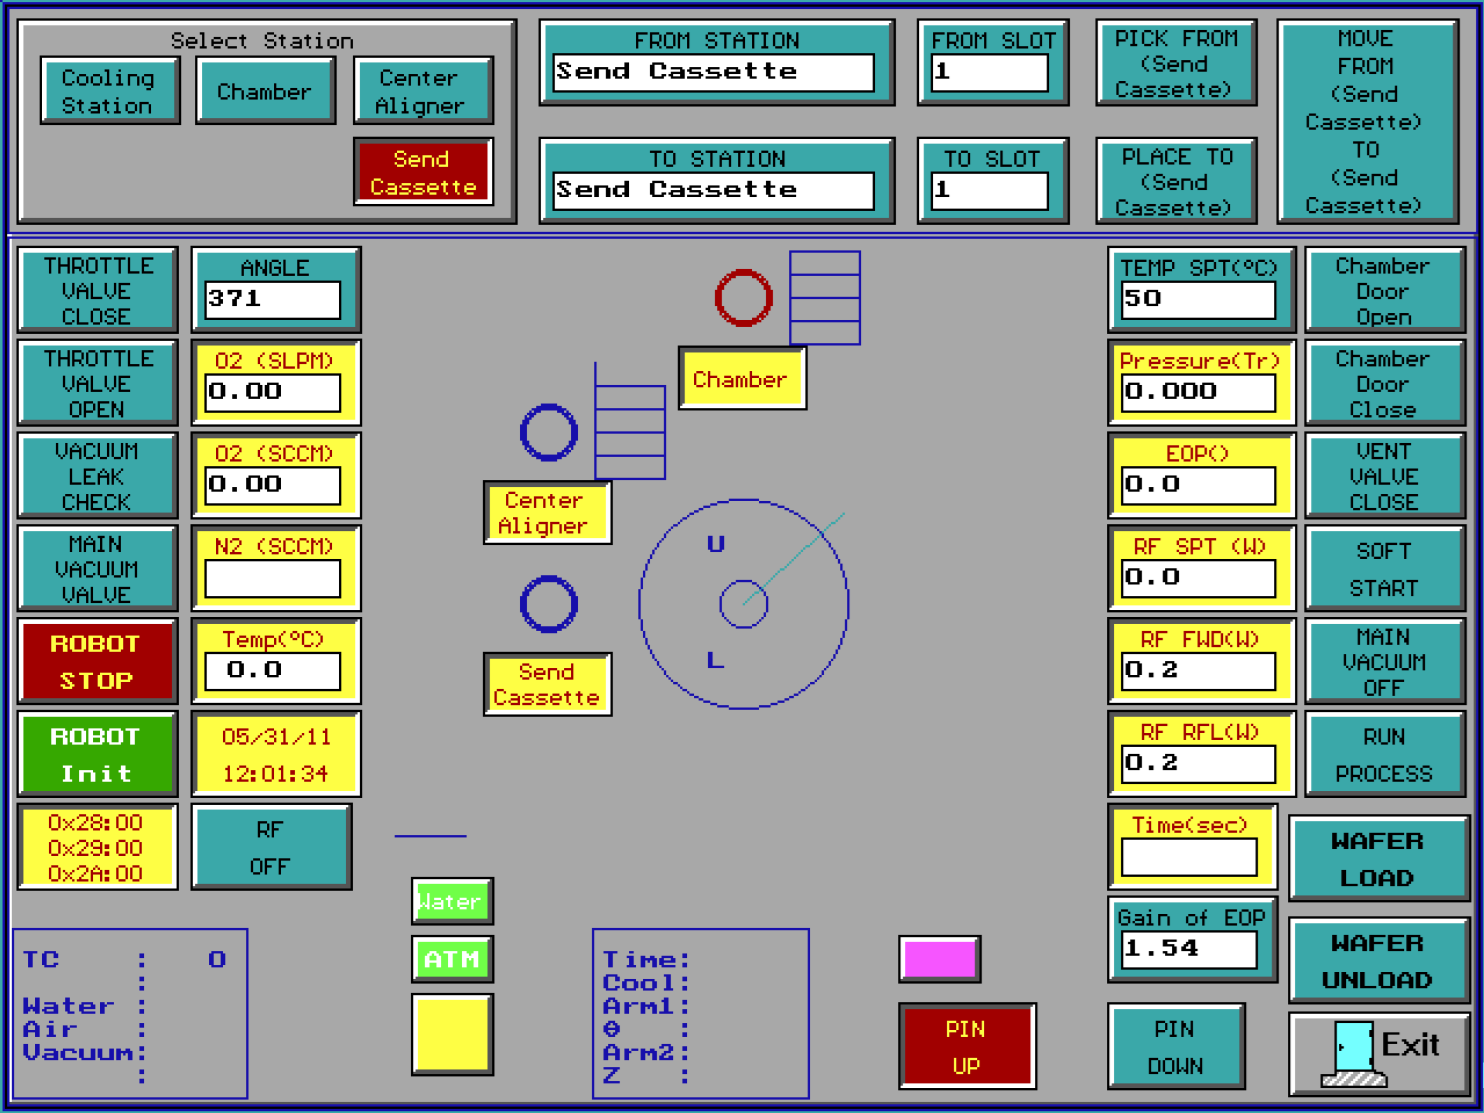The height and width of the screenshot is (1113, 1484).
Task: Click the yellow Center Aligner diagram label
Action: 547,513
